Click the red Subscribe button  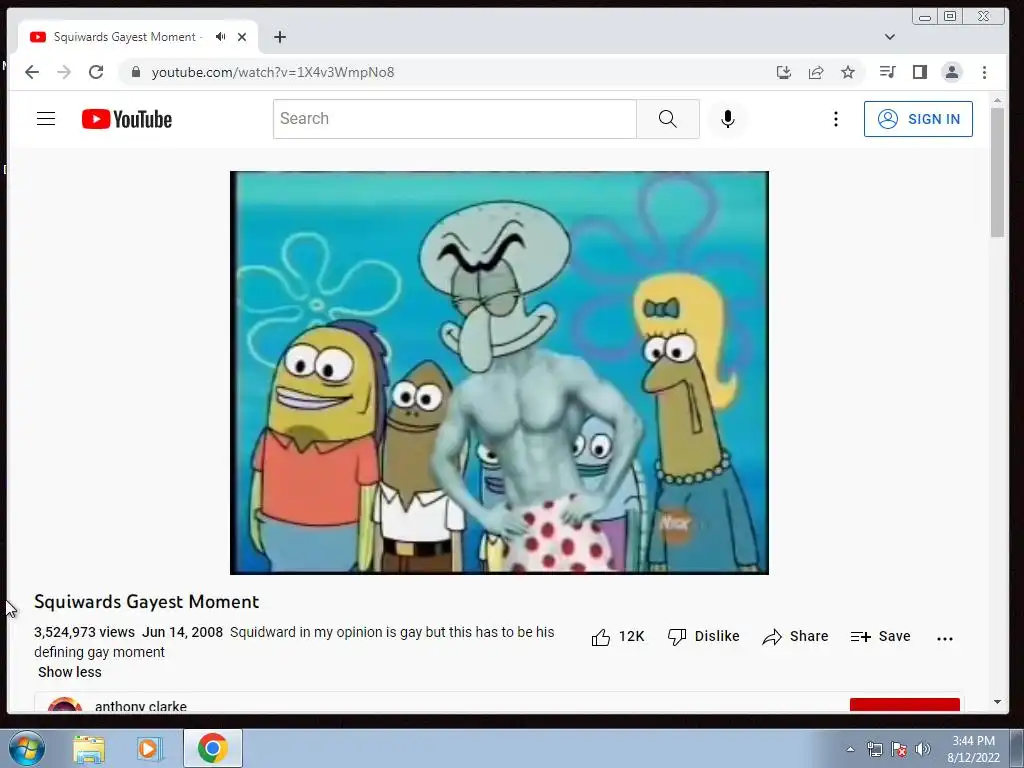[x=904, y=705]
